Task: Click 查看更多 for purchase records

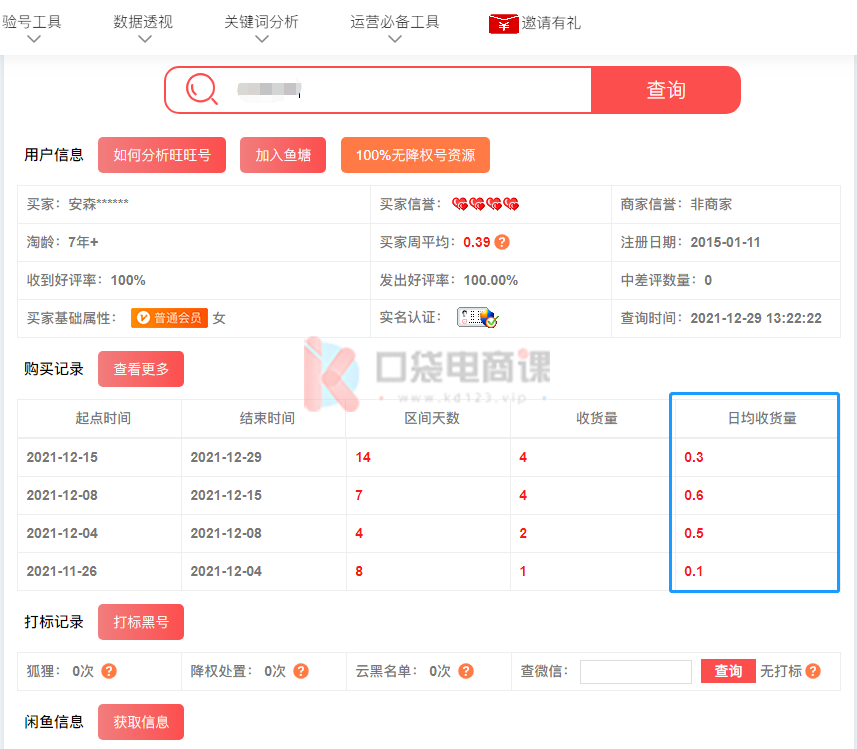Action: click(141, 369)
